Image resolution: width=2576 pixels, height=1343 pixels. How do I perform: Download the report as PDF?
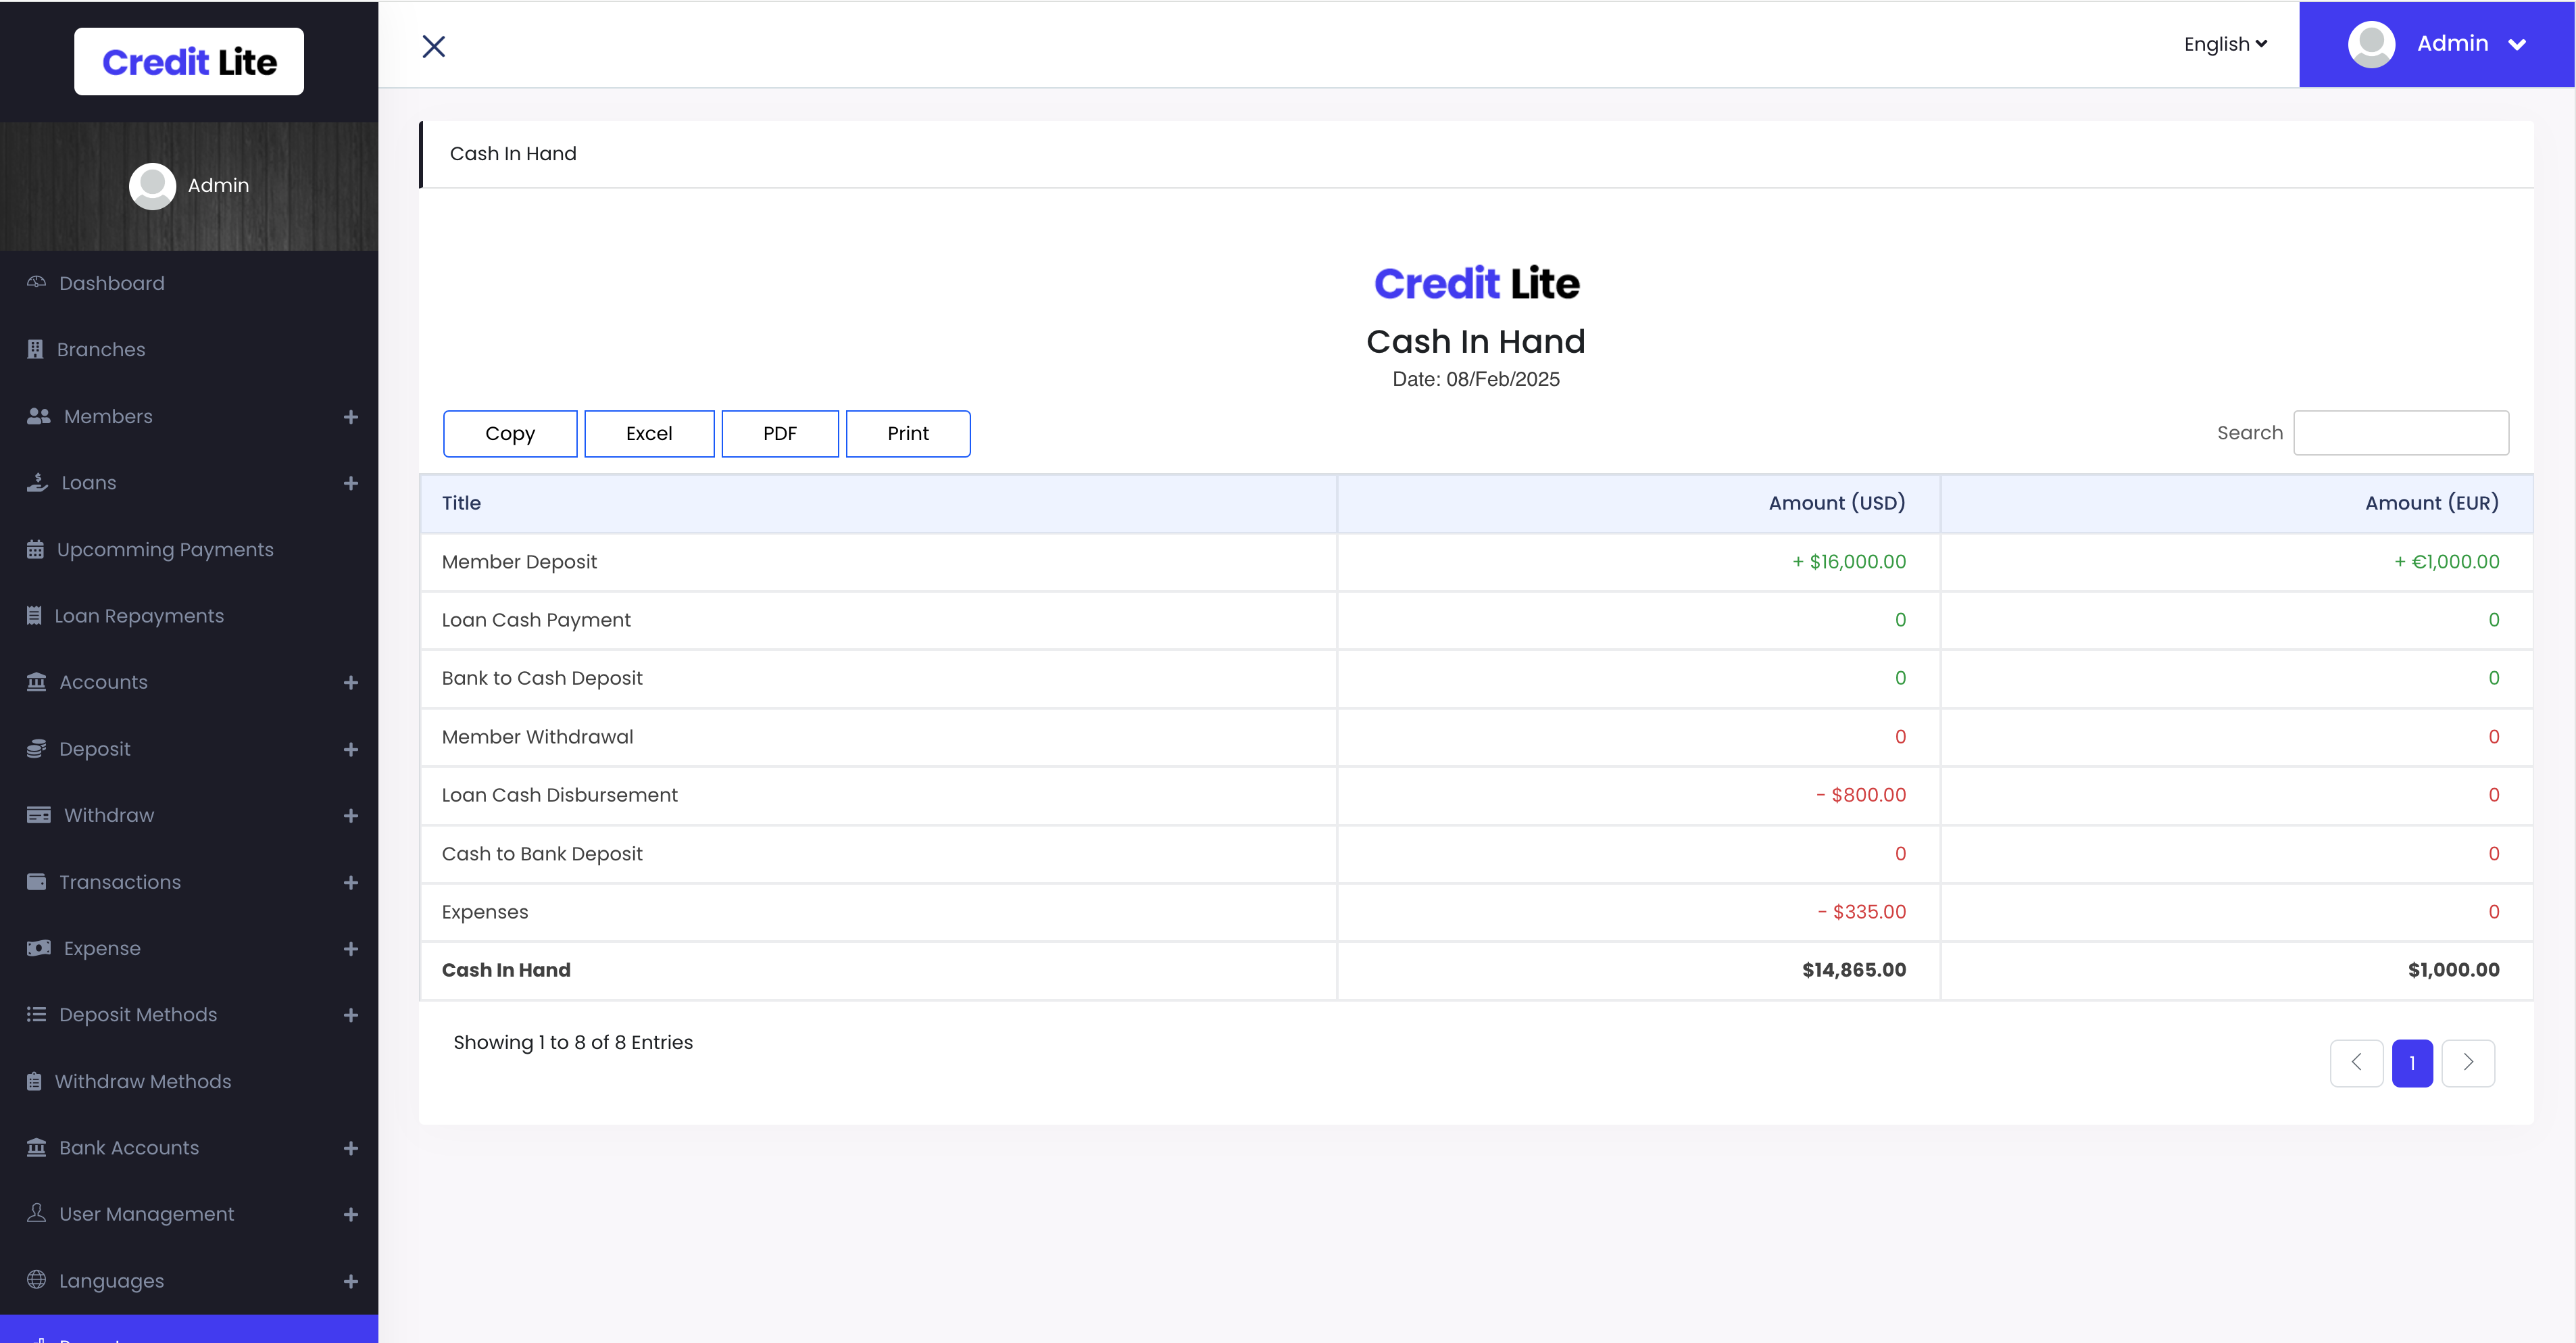[779, 433]
